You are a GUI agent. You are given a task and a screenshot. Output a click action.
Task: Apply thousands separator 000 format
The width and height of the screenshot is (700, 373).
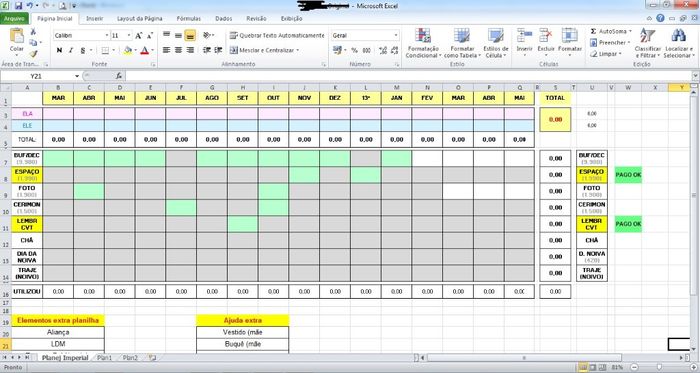[367, 50]
